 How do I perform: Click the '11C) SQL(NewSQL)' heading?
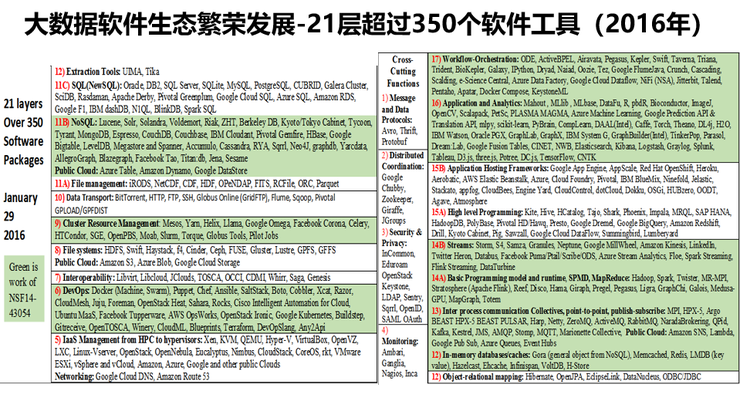click(88, 85)
